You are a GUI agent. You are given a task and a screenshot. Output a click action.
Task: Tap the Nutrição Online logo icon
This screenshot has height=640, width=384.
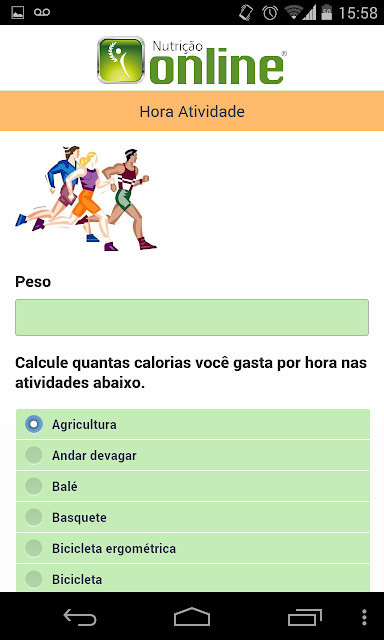click(121, 60)
